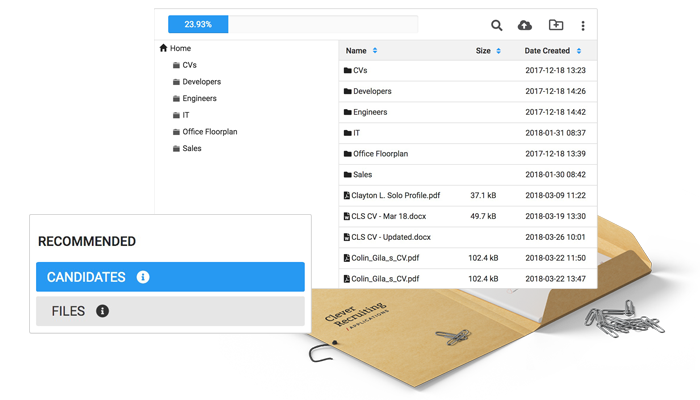The height and width of the screenshot is (400, 700).
Task: Click folder icon of Developers in tree
Action: (x=176, y=82)
